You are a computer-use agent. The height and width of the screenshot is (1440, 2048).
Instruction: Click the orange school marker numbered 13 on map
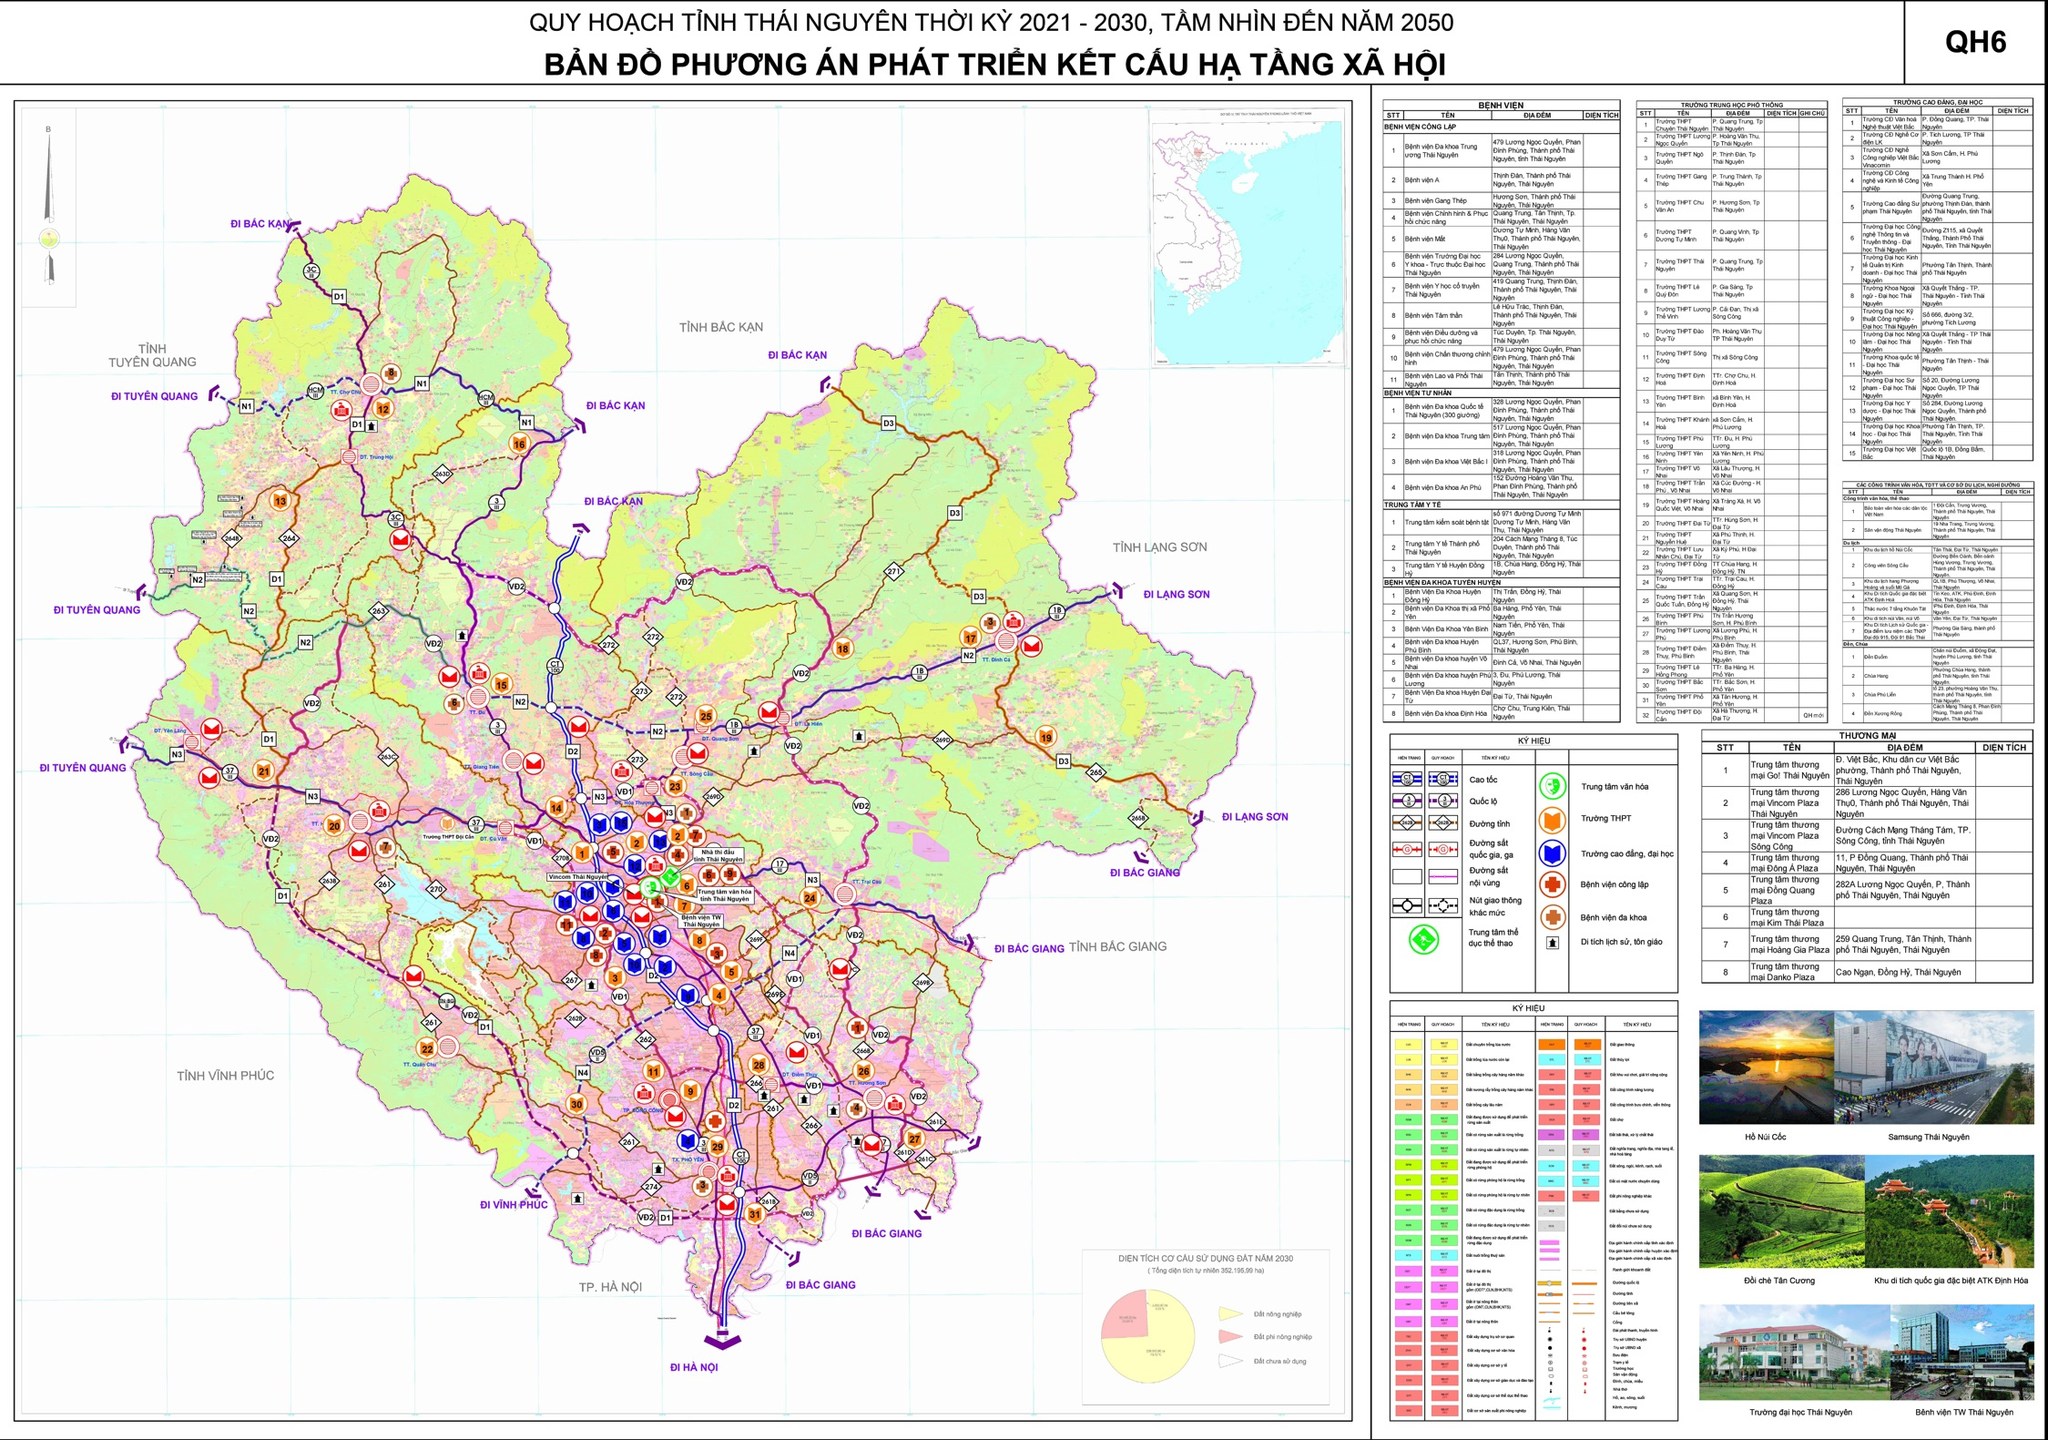(281, 501)
